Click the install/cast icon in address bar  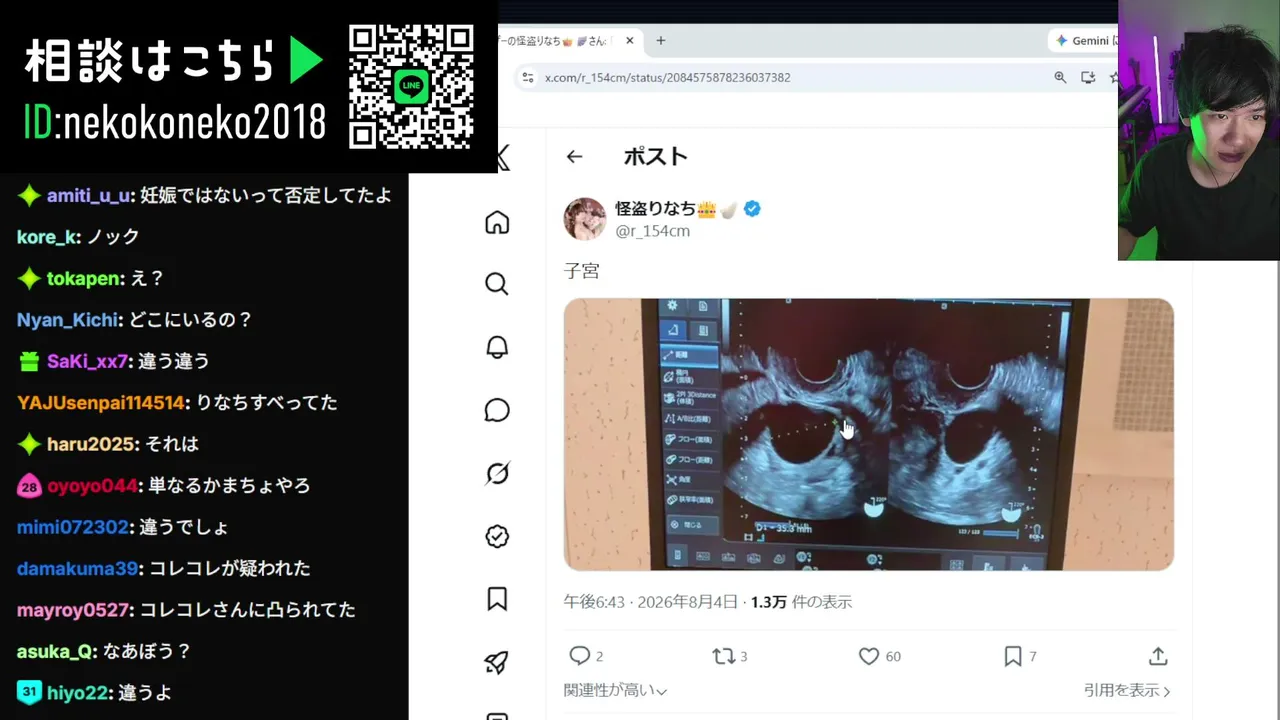(x=1088, y=77)
